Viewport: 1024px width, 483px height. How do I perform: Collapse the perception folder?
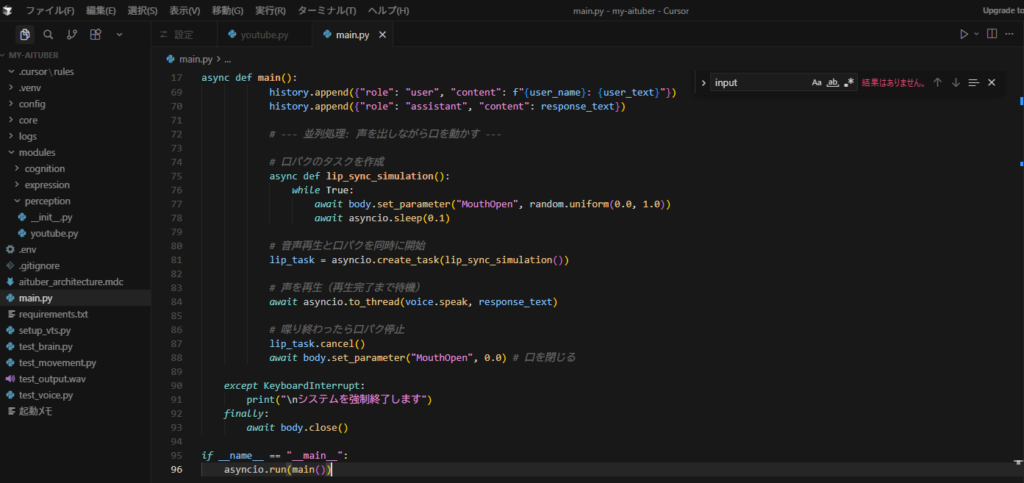[x=47, y=201]
